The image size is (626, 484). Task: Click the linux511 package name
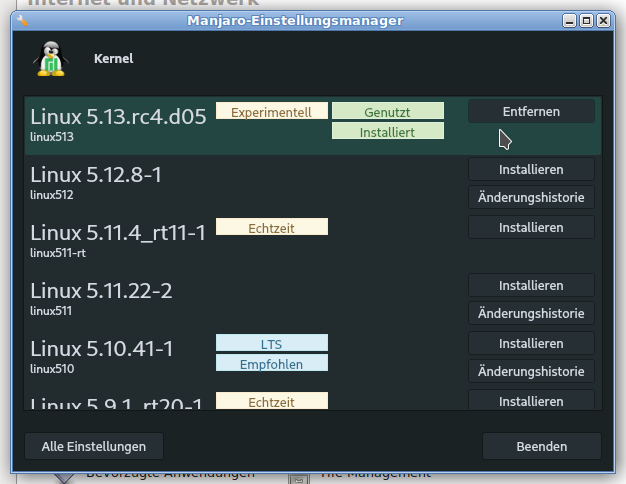coord(51,311)
